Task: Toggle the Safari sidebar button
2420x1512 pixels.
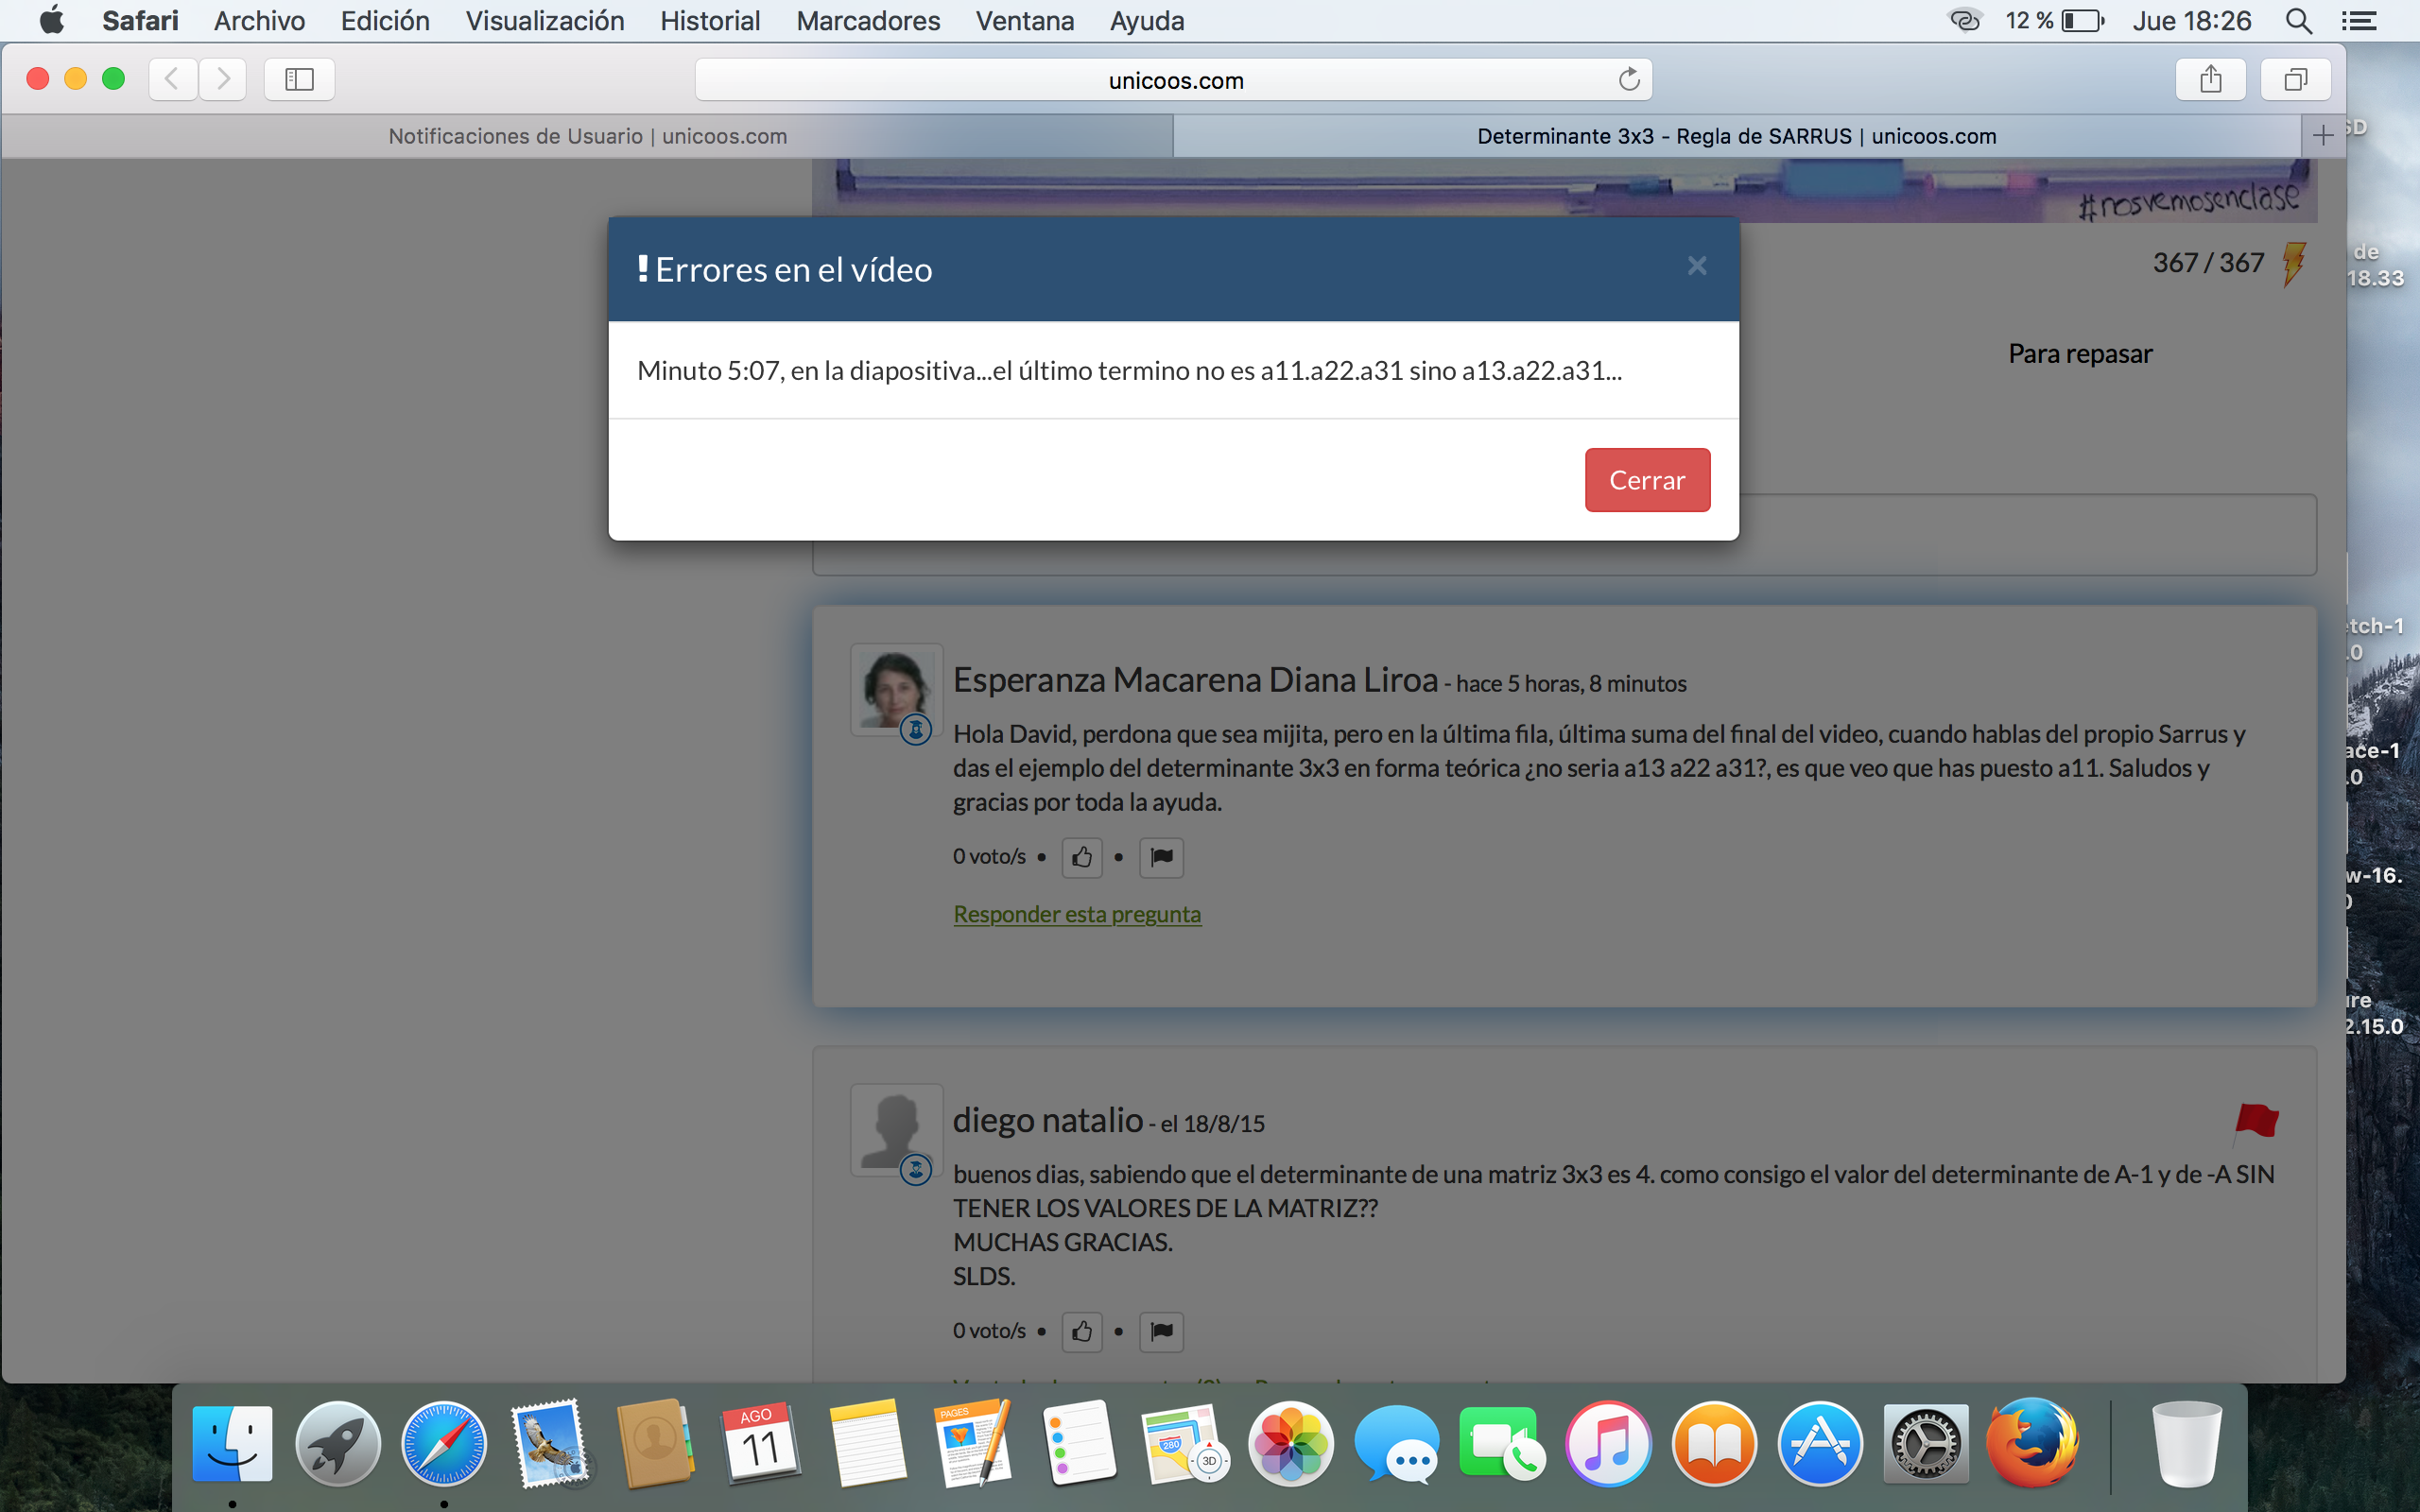Action: coord(299,79)
